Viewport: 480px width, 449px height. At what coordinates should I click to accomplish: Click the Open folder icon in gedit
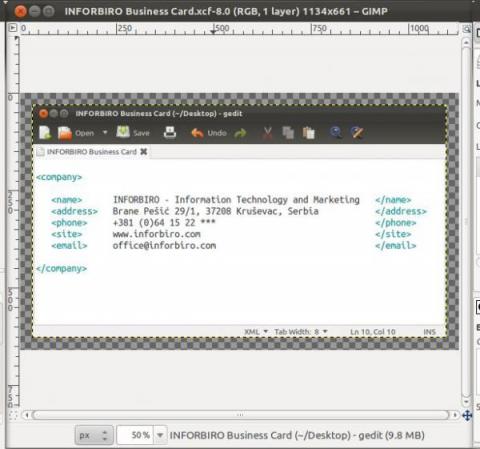point(65,133)
